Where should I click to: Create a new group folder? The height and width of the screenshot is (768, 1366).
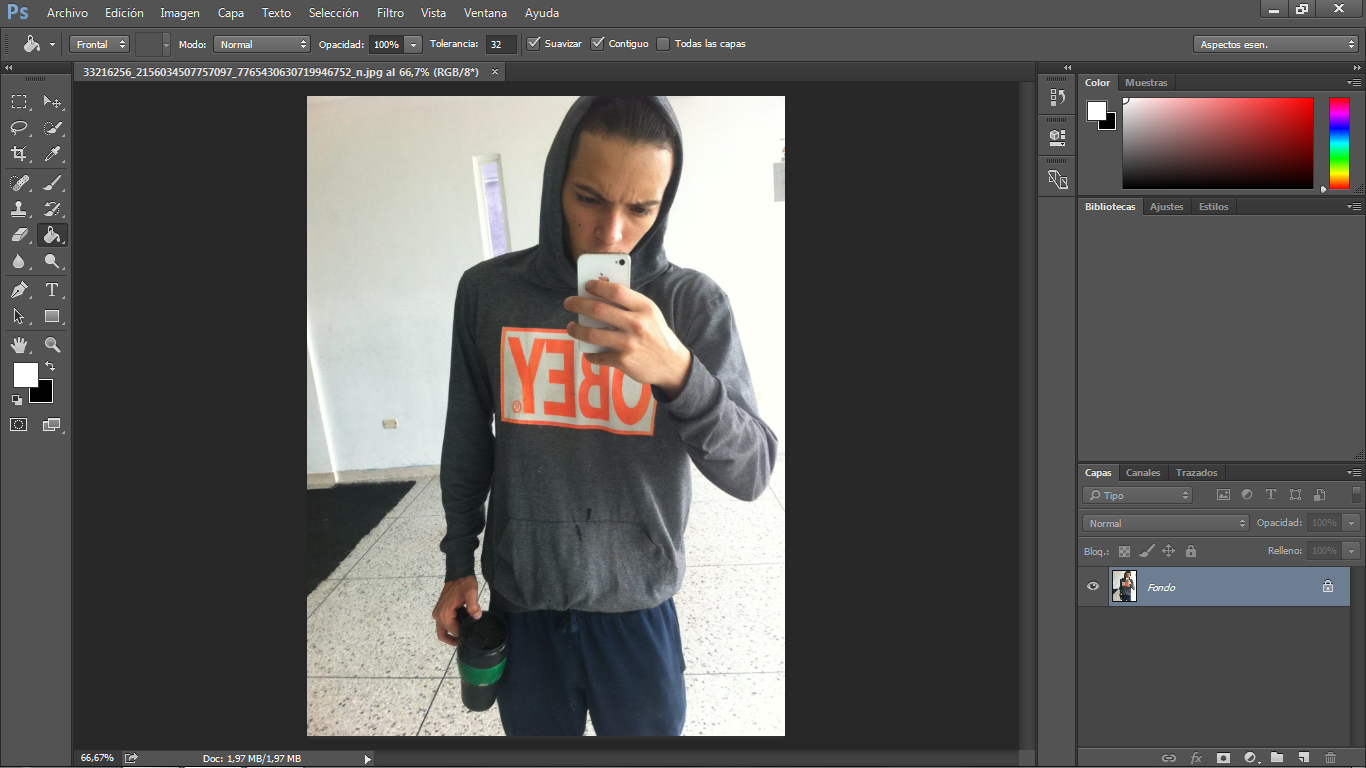pyautogui.click(x=1277, y=758)
